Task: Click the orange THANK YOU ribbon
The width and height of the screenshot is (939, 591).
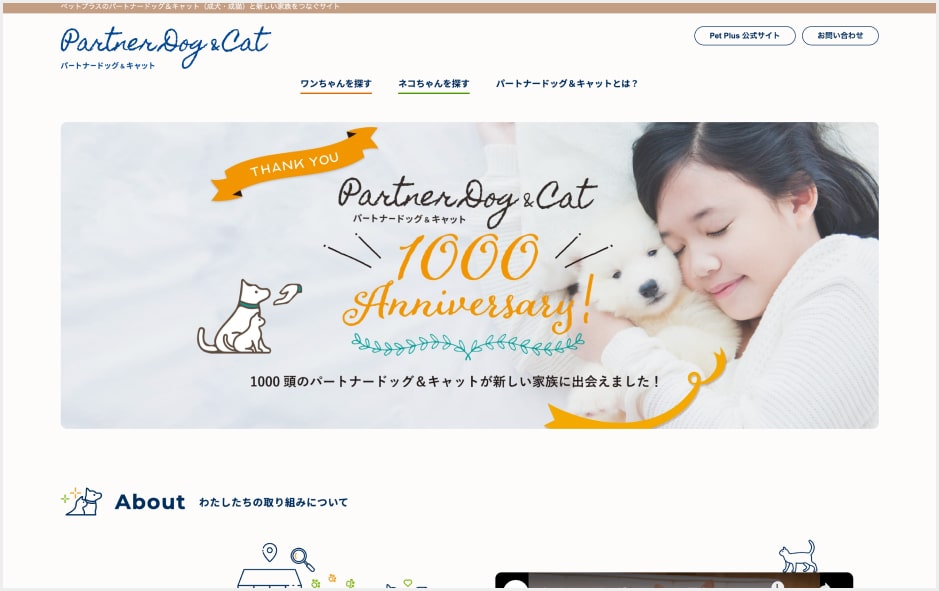Action: click(294, 163)
